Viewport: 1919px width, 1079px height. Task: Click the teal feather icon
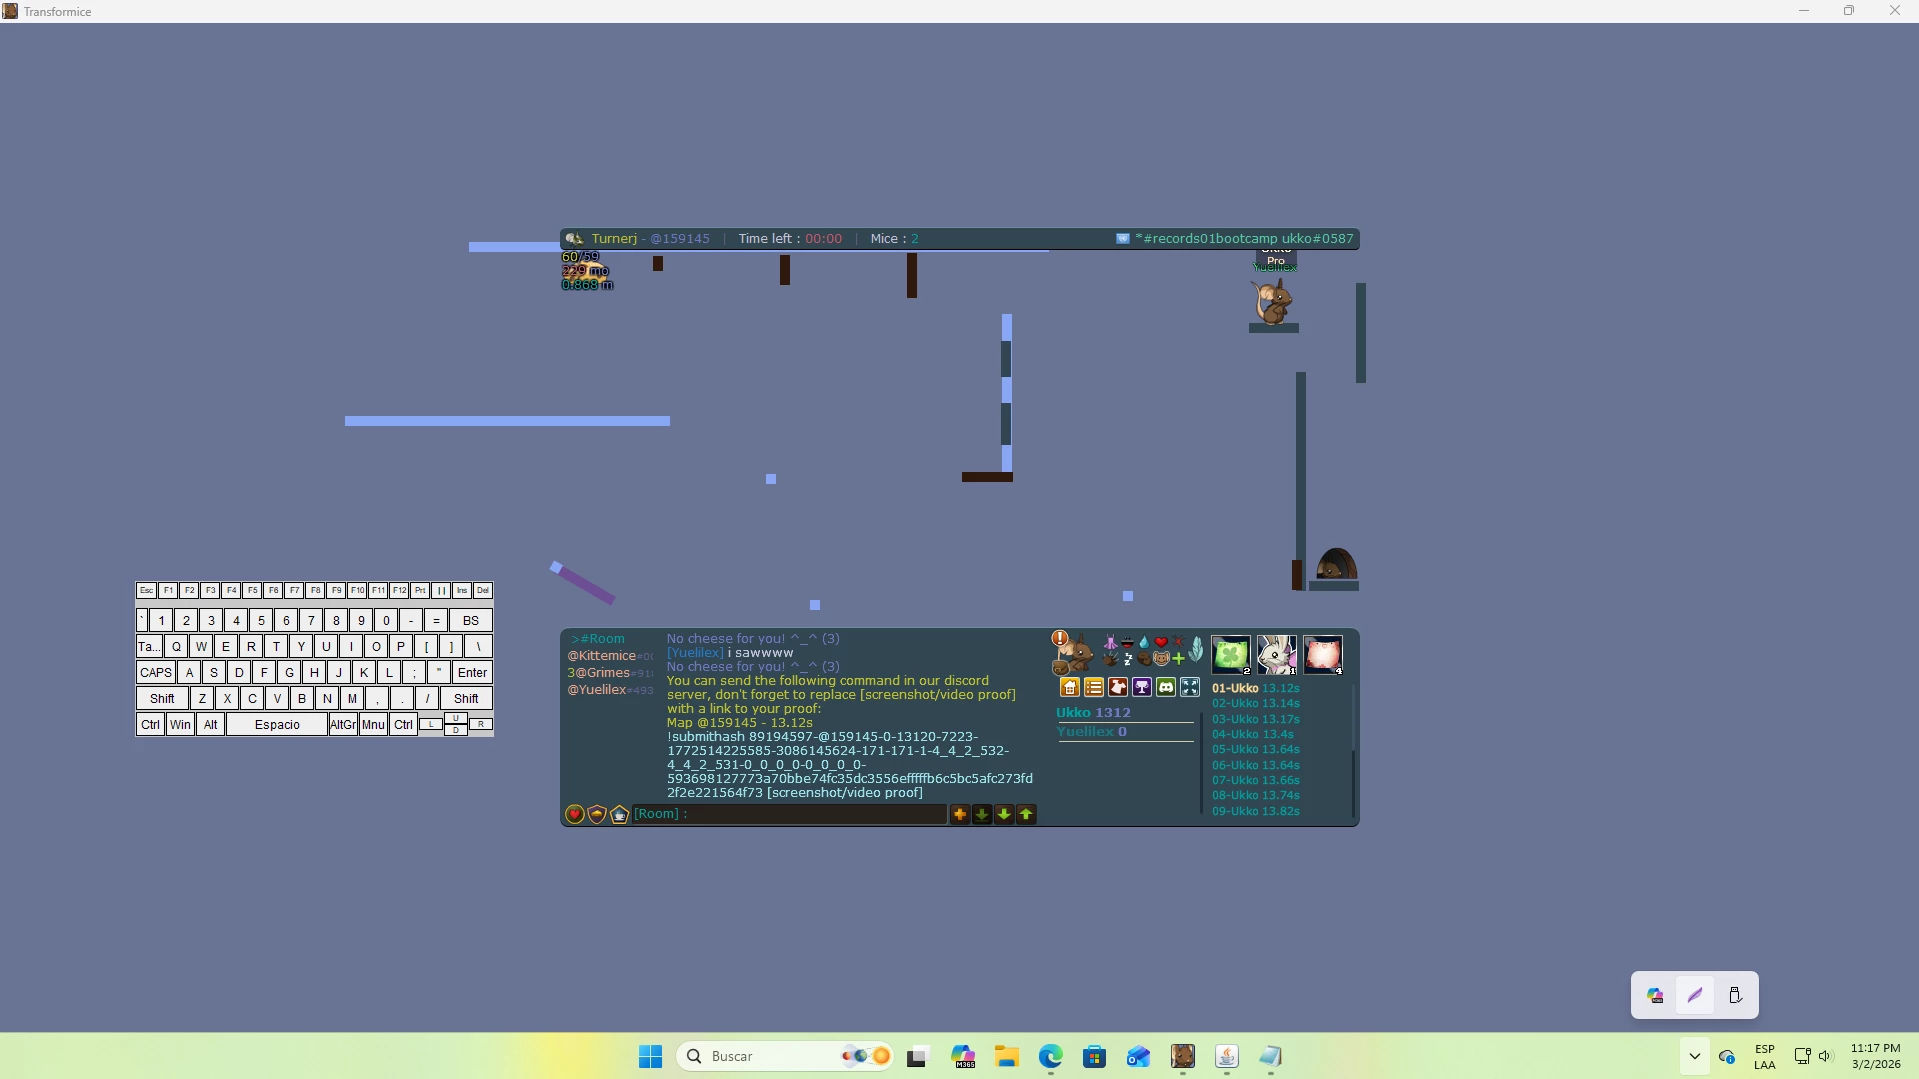tap(1196, 650)
